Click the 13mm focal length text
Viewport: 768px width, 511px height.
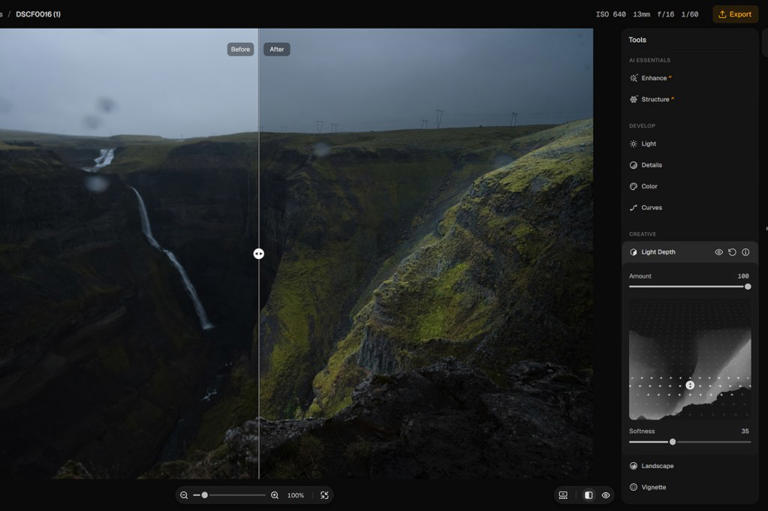(x=641, y=14)
